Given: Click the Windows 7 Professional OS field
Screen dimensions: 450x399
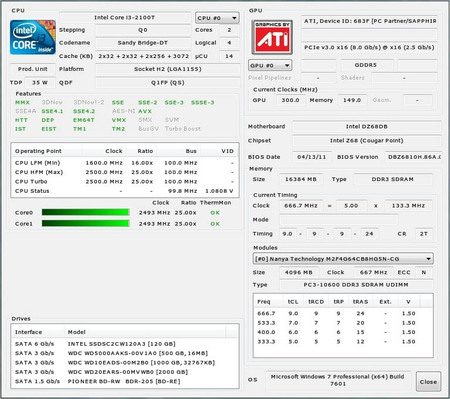Looking at the screenshot, I should coord(338,380).
